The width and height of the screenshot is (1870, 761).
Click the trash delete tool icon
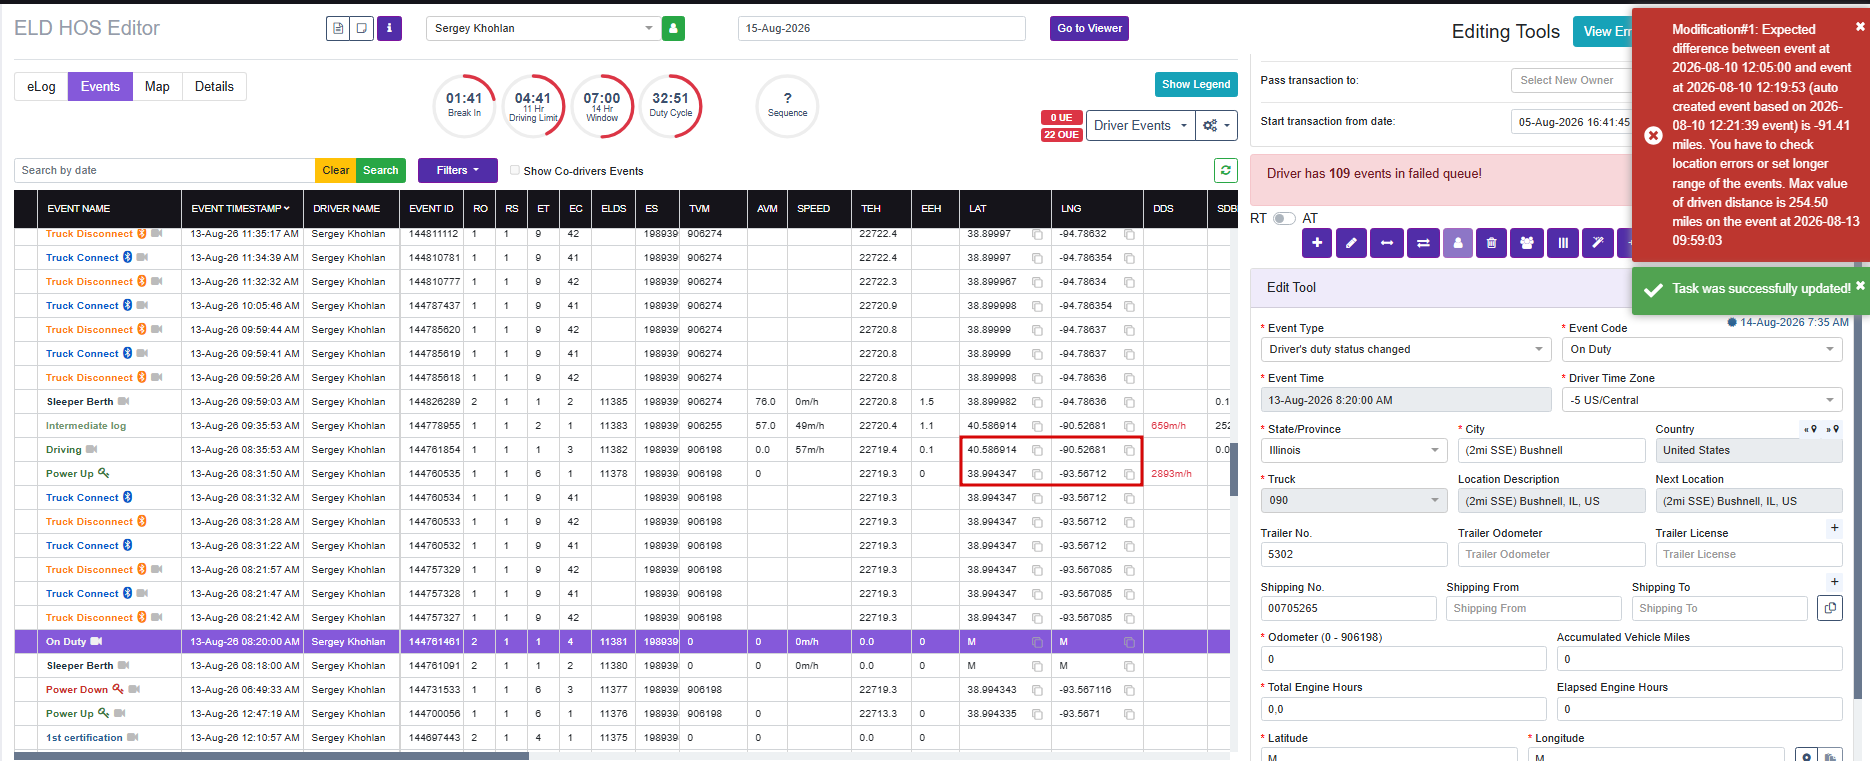(x=1491, y=242)
